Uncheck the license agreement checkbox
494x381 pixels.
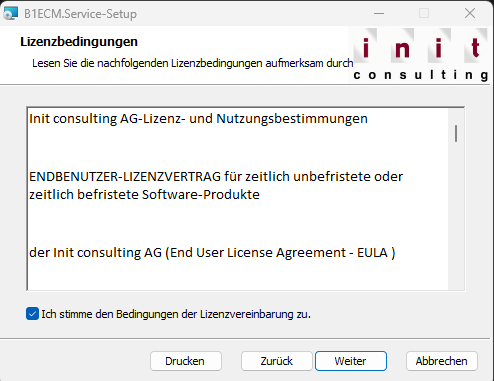pyautogui.click(x=32, y=314)
